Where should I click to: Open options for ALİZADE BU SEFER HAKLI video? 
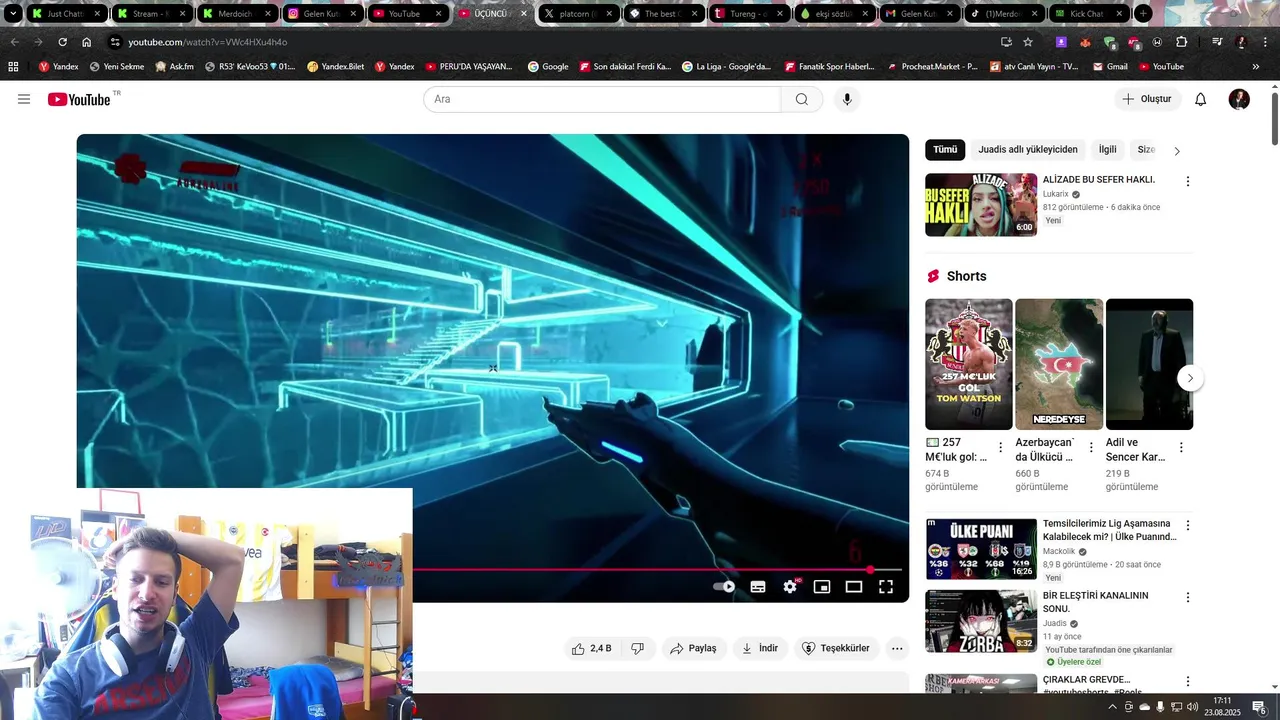[x=1188, y=181]
